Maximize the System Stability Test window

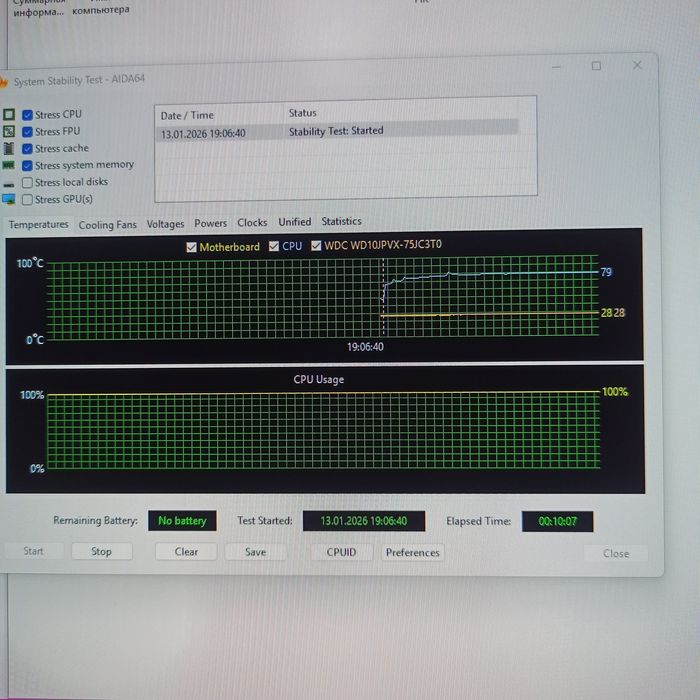click(x=596, y=66)
